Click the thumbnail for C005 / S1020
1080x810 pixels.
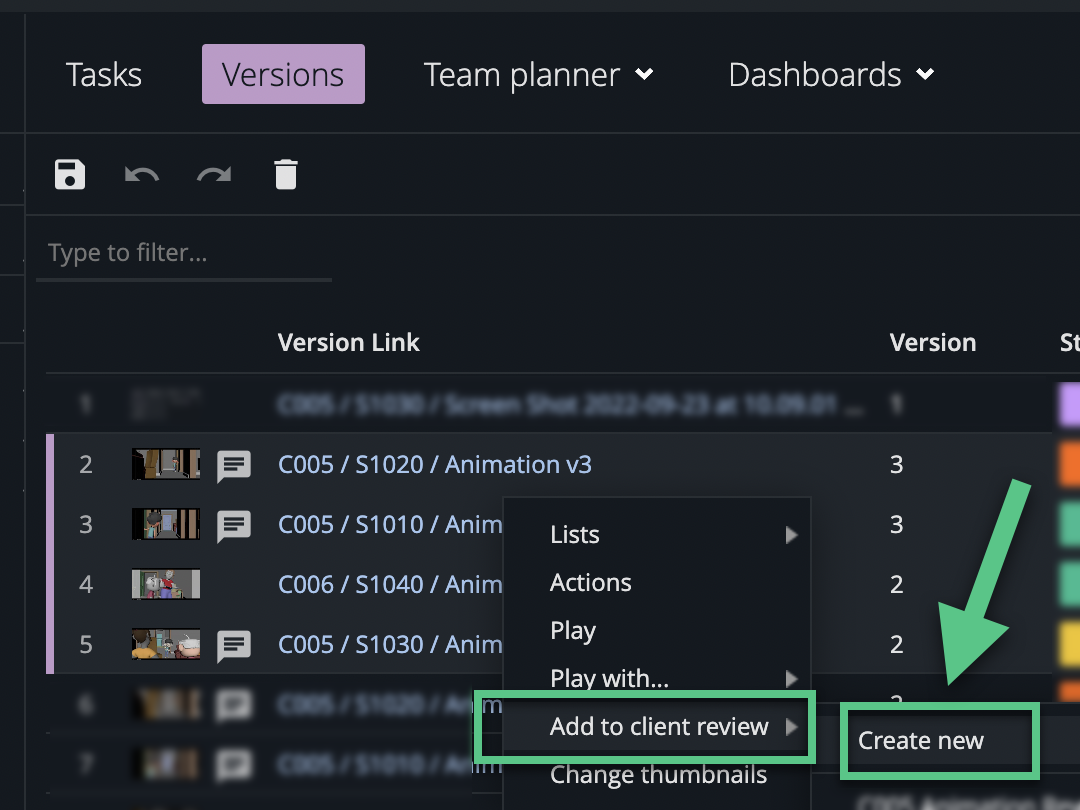point(166,464)
